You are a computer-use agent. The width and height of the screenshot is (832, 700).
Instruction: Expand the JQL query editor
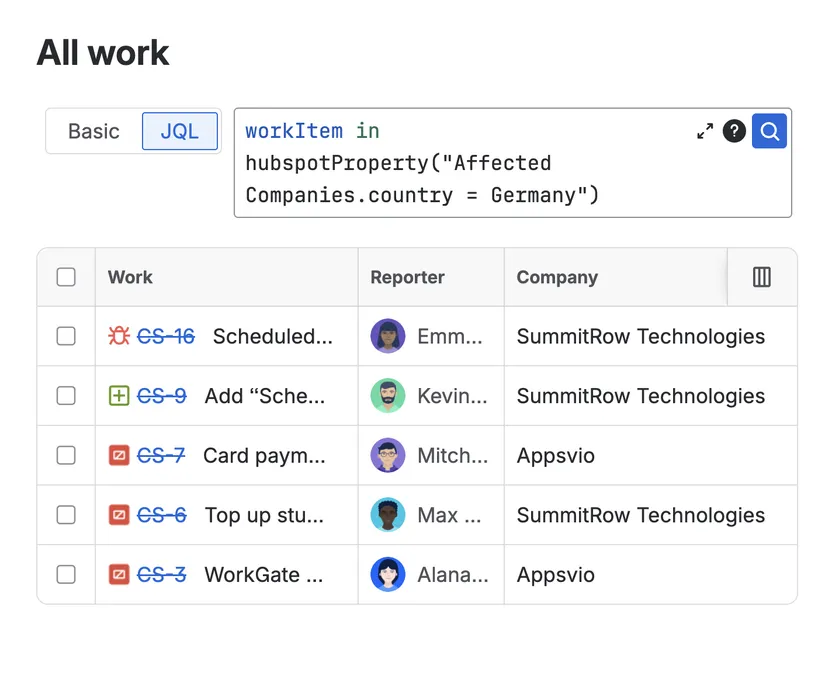click(x=705, y=131)
